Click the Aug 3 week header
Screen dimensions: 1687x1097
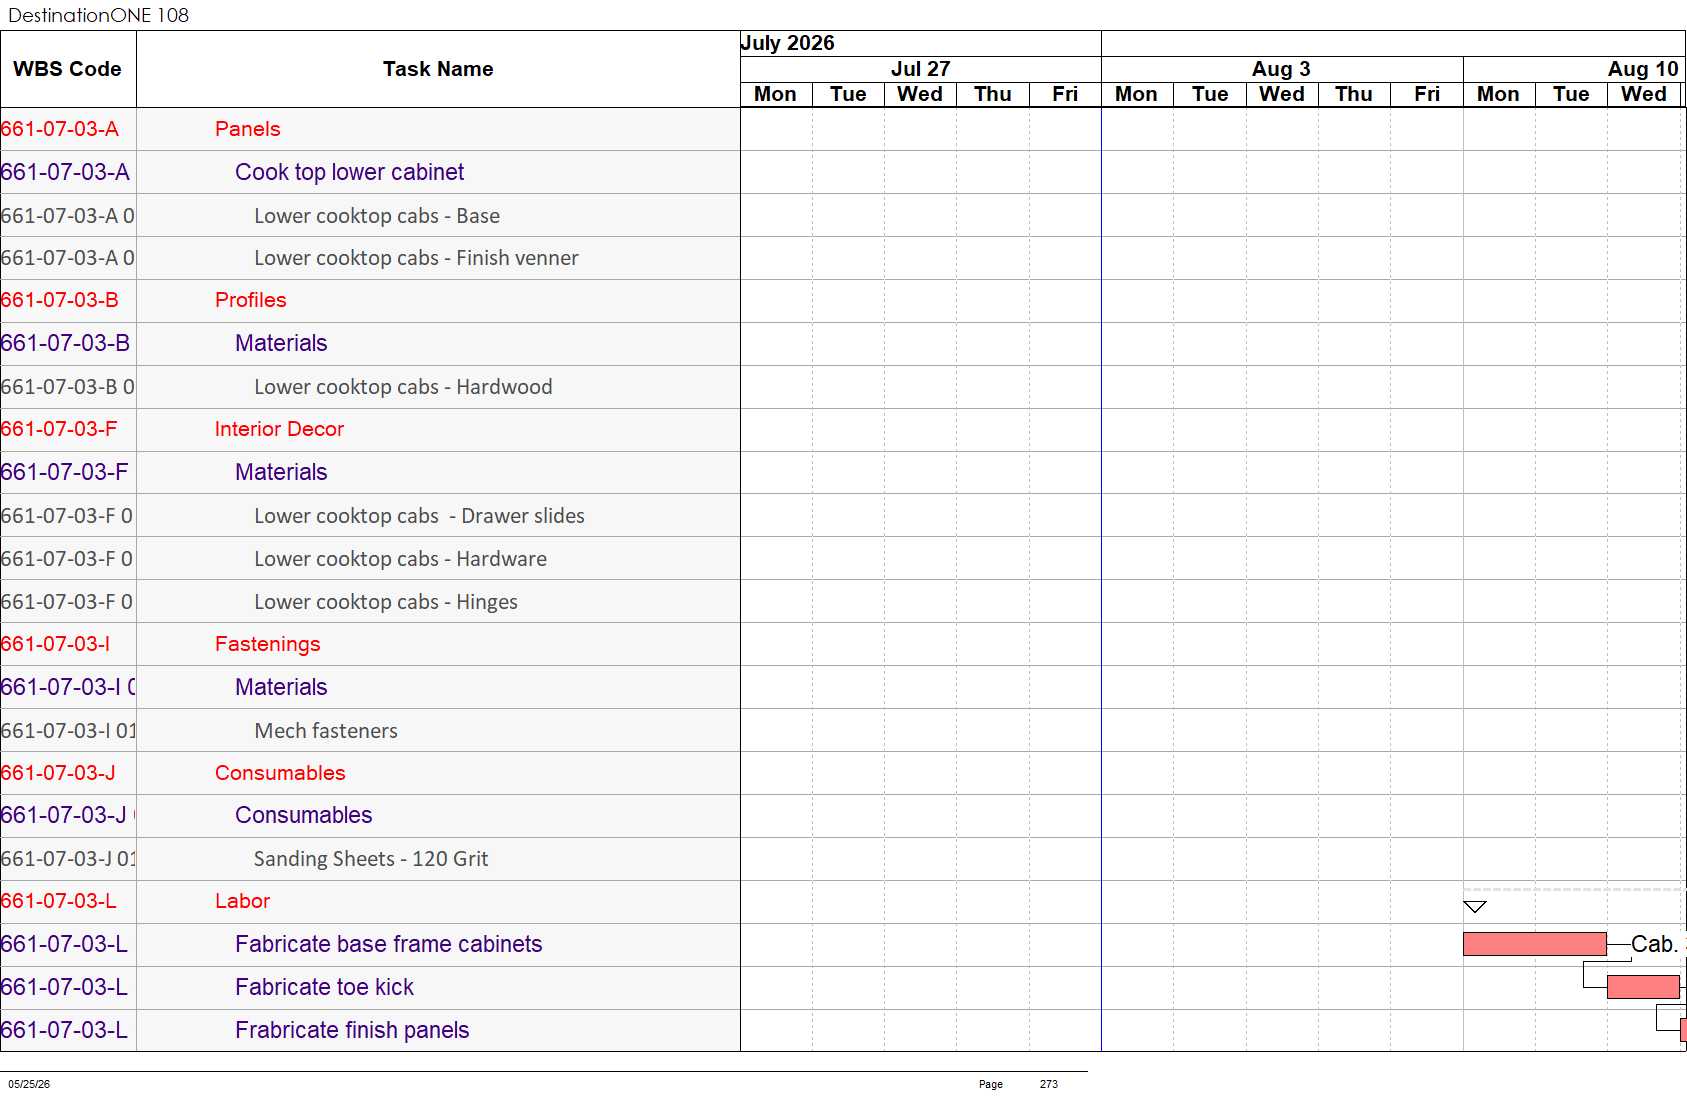tap(1282, 69)
